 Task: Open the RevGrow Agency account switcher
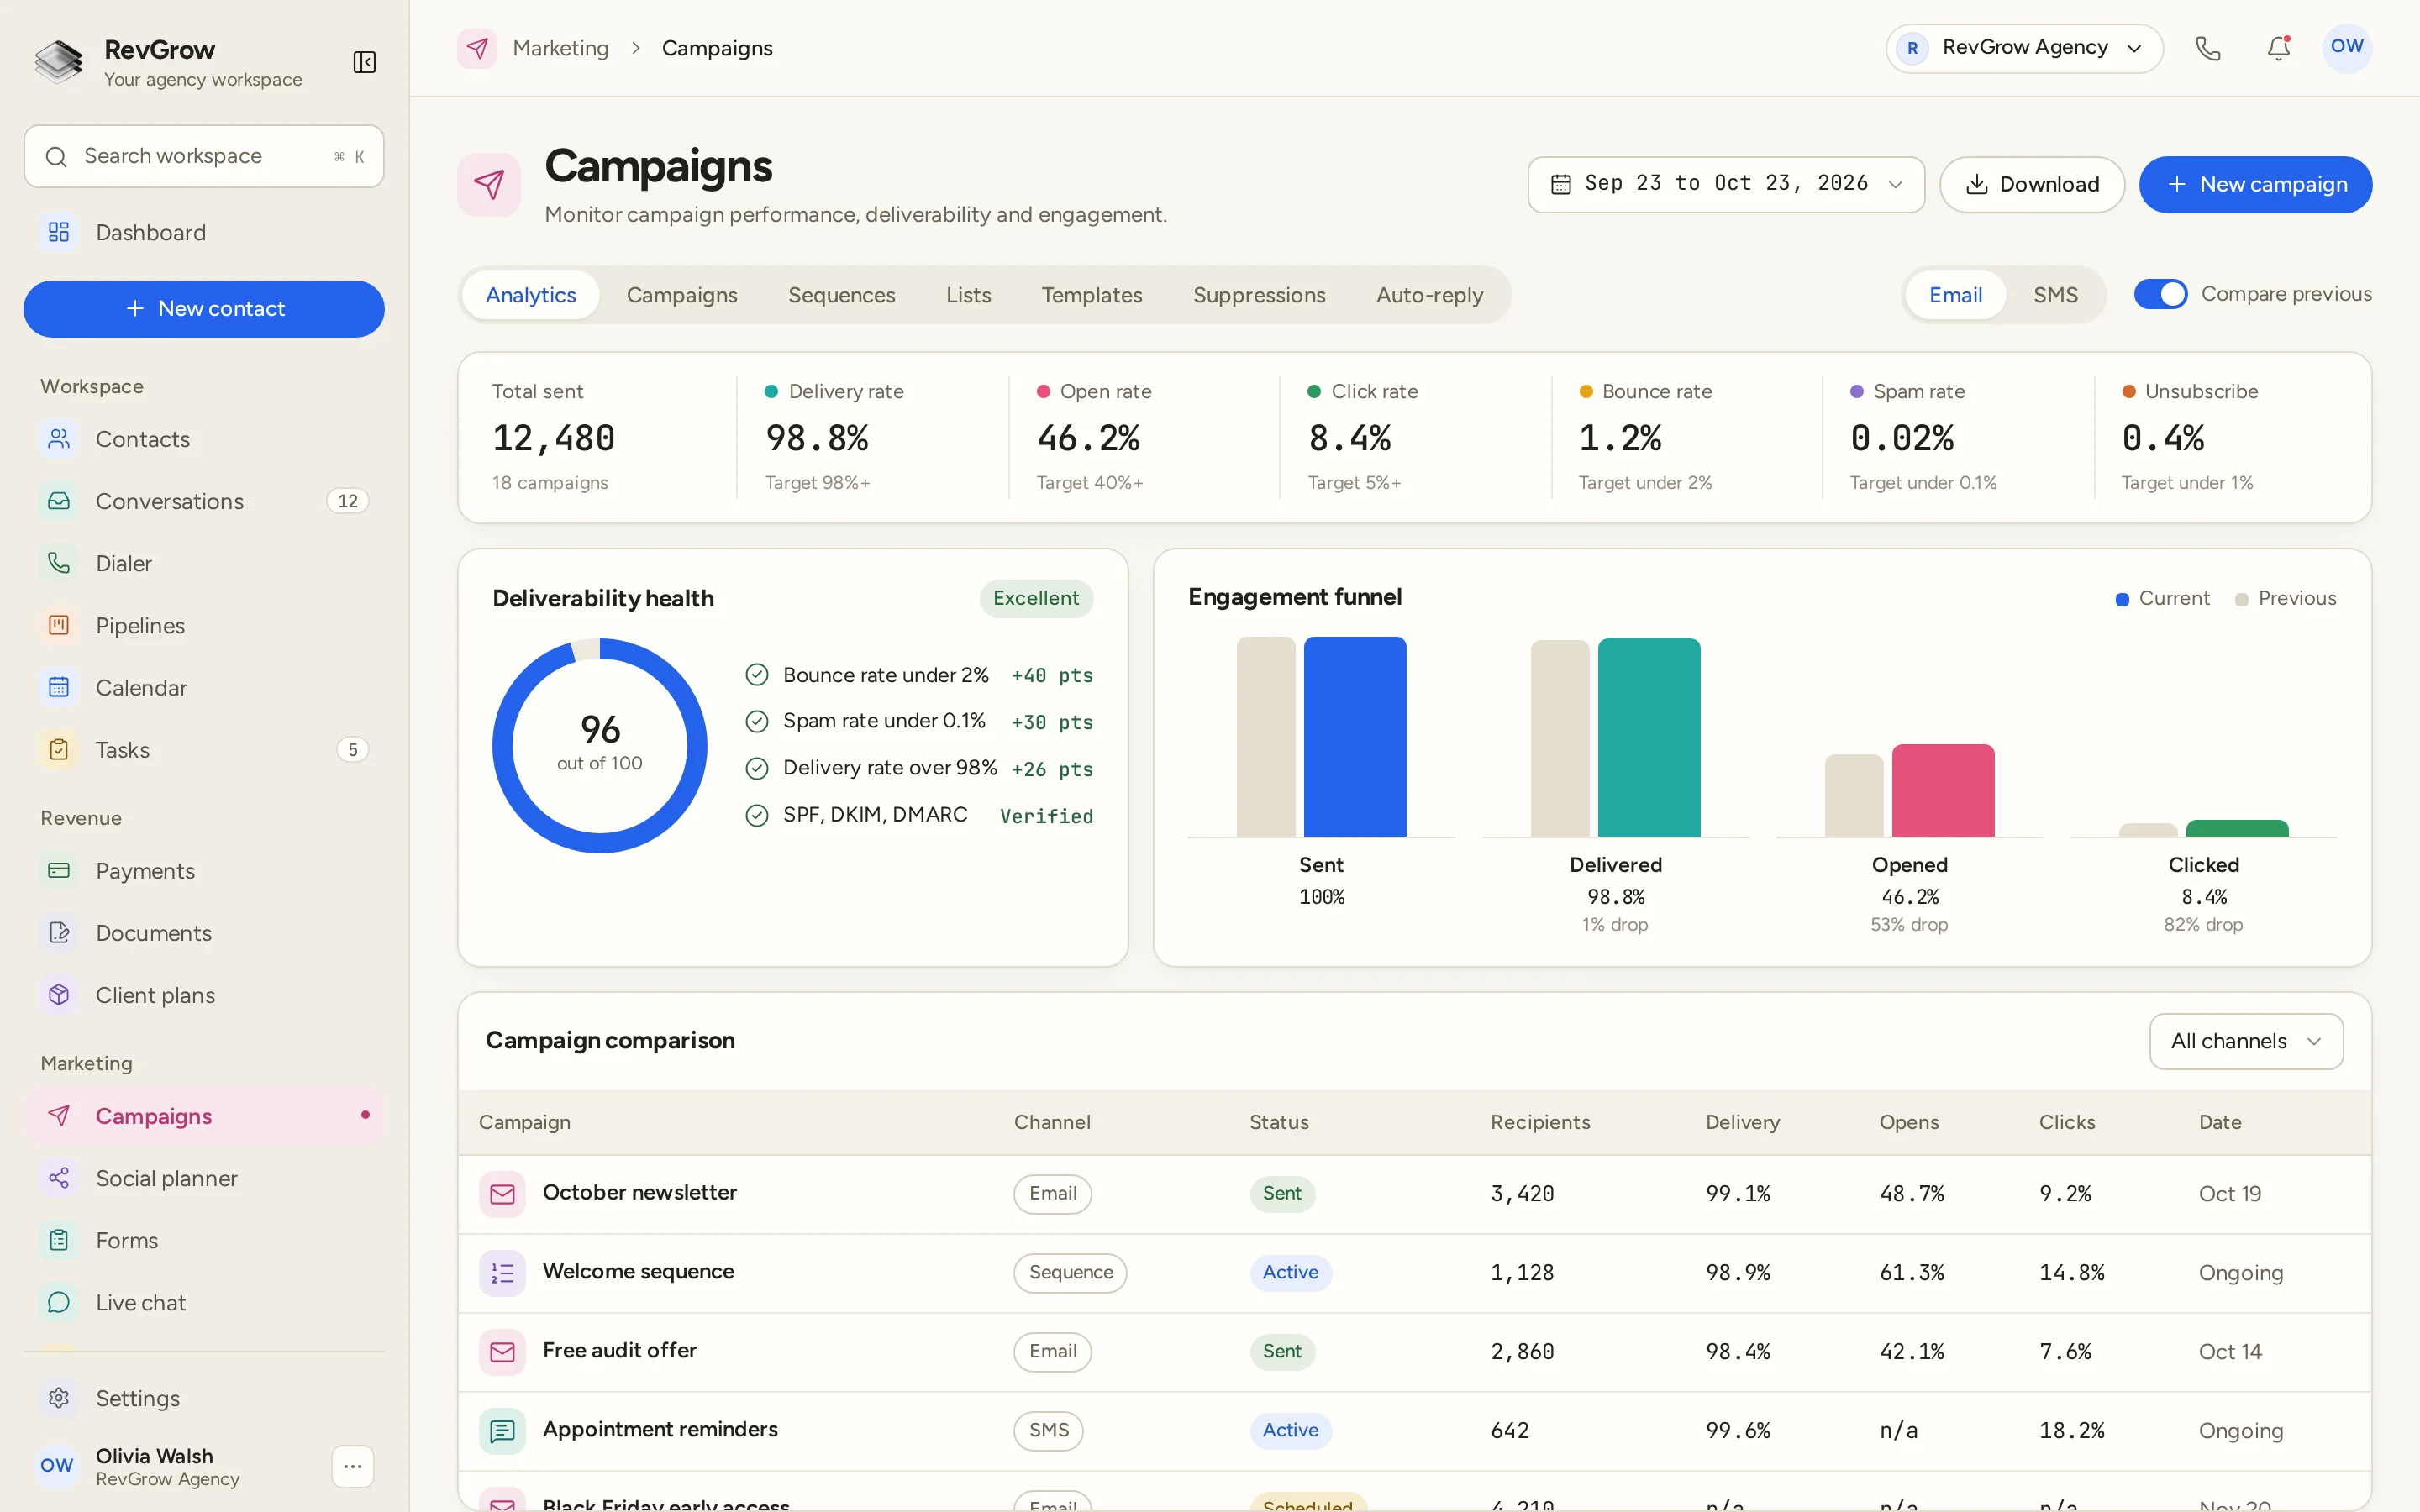[x=2024, y=48]
